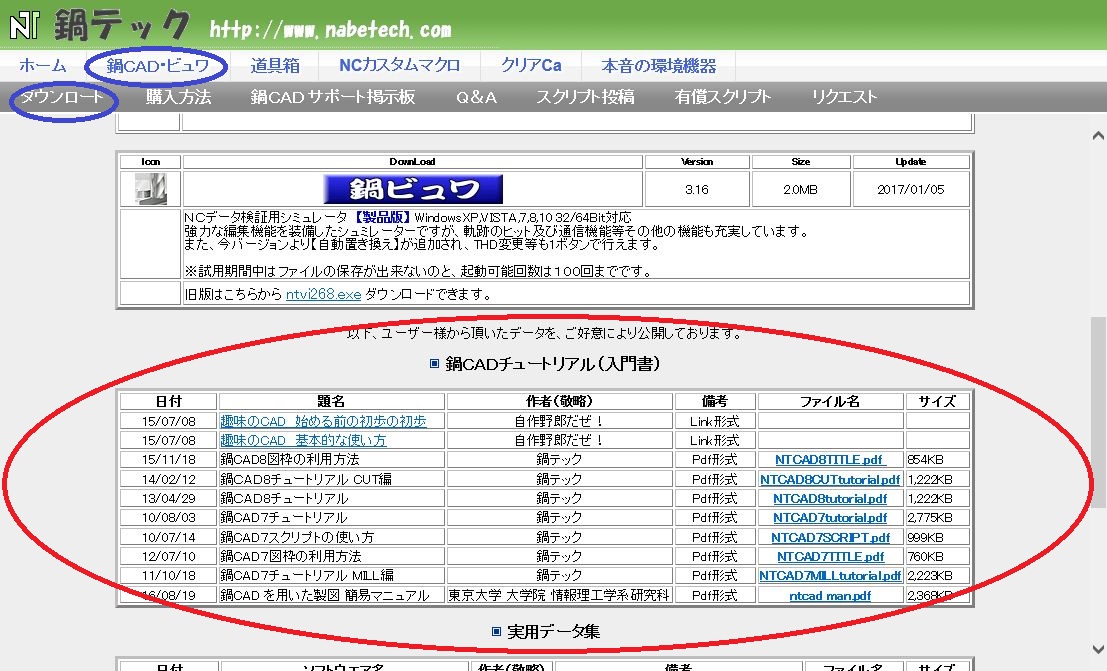The image size is (1107, 671).
Task: Click the page scrollbar down arrow
Action: click(1098, 649)
